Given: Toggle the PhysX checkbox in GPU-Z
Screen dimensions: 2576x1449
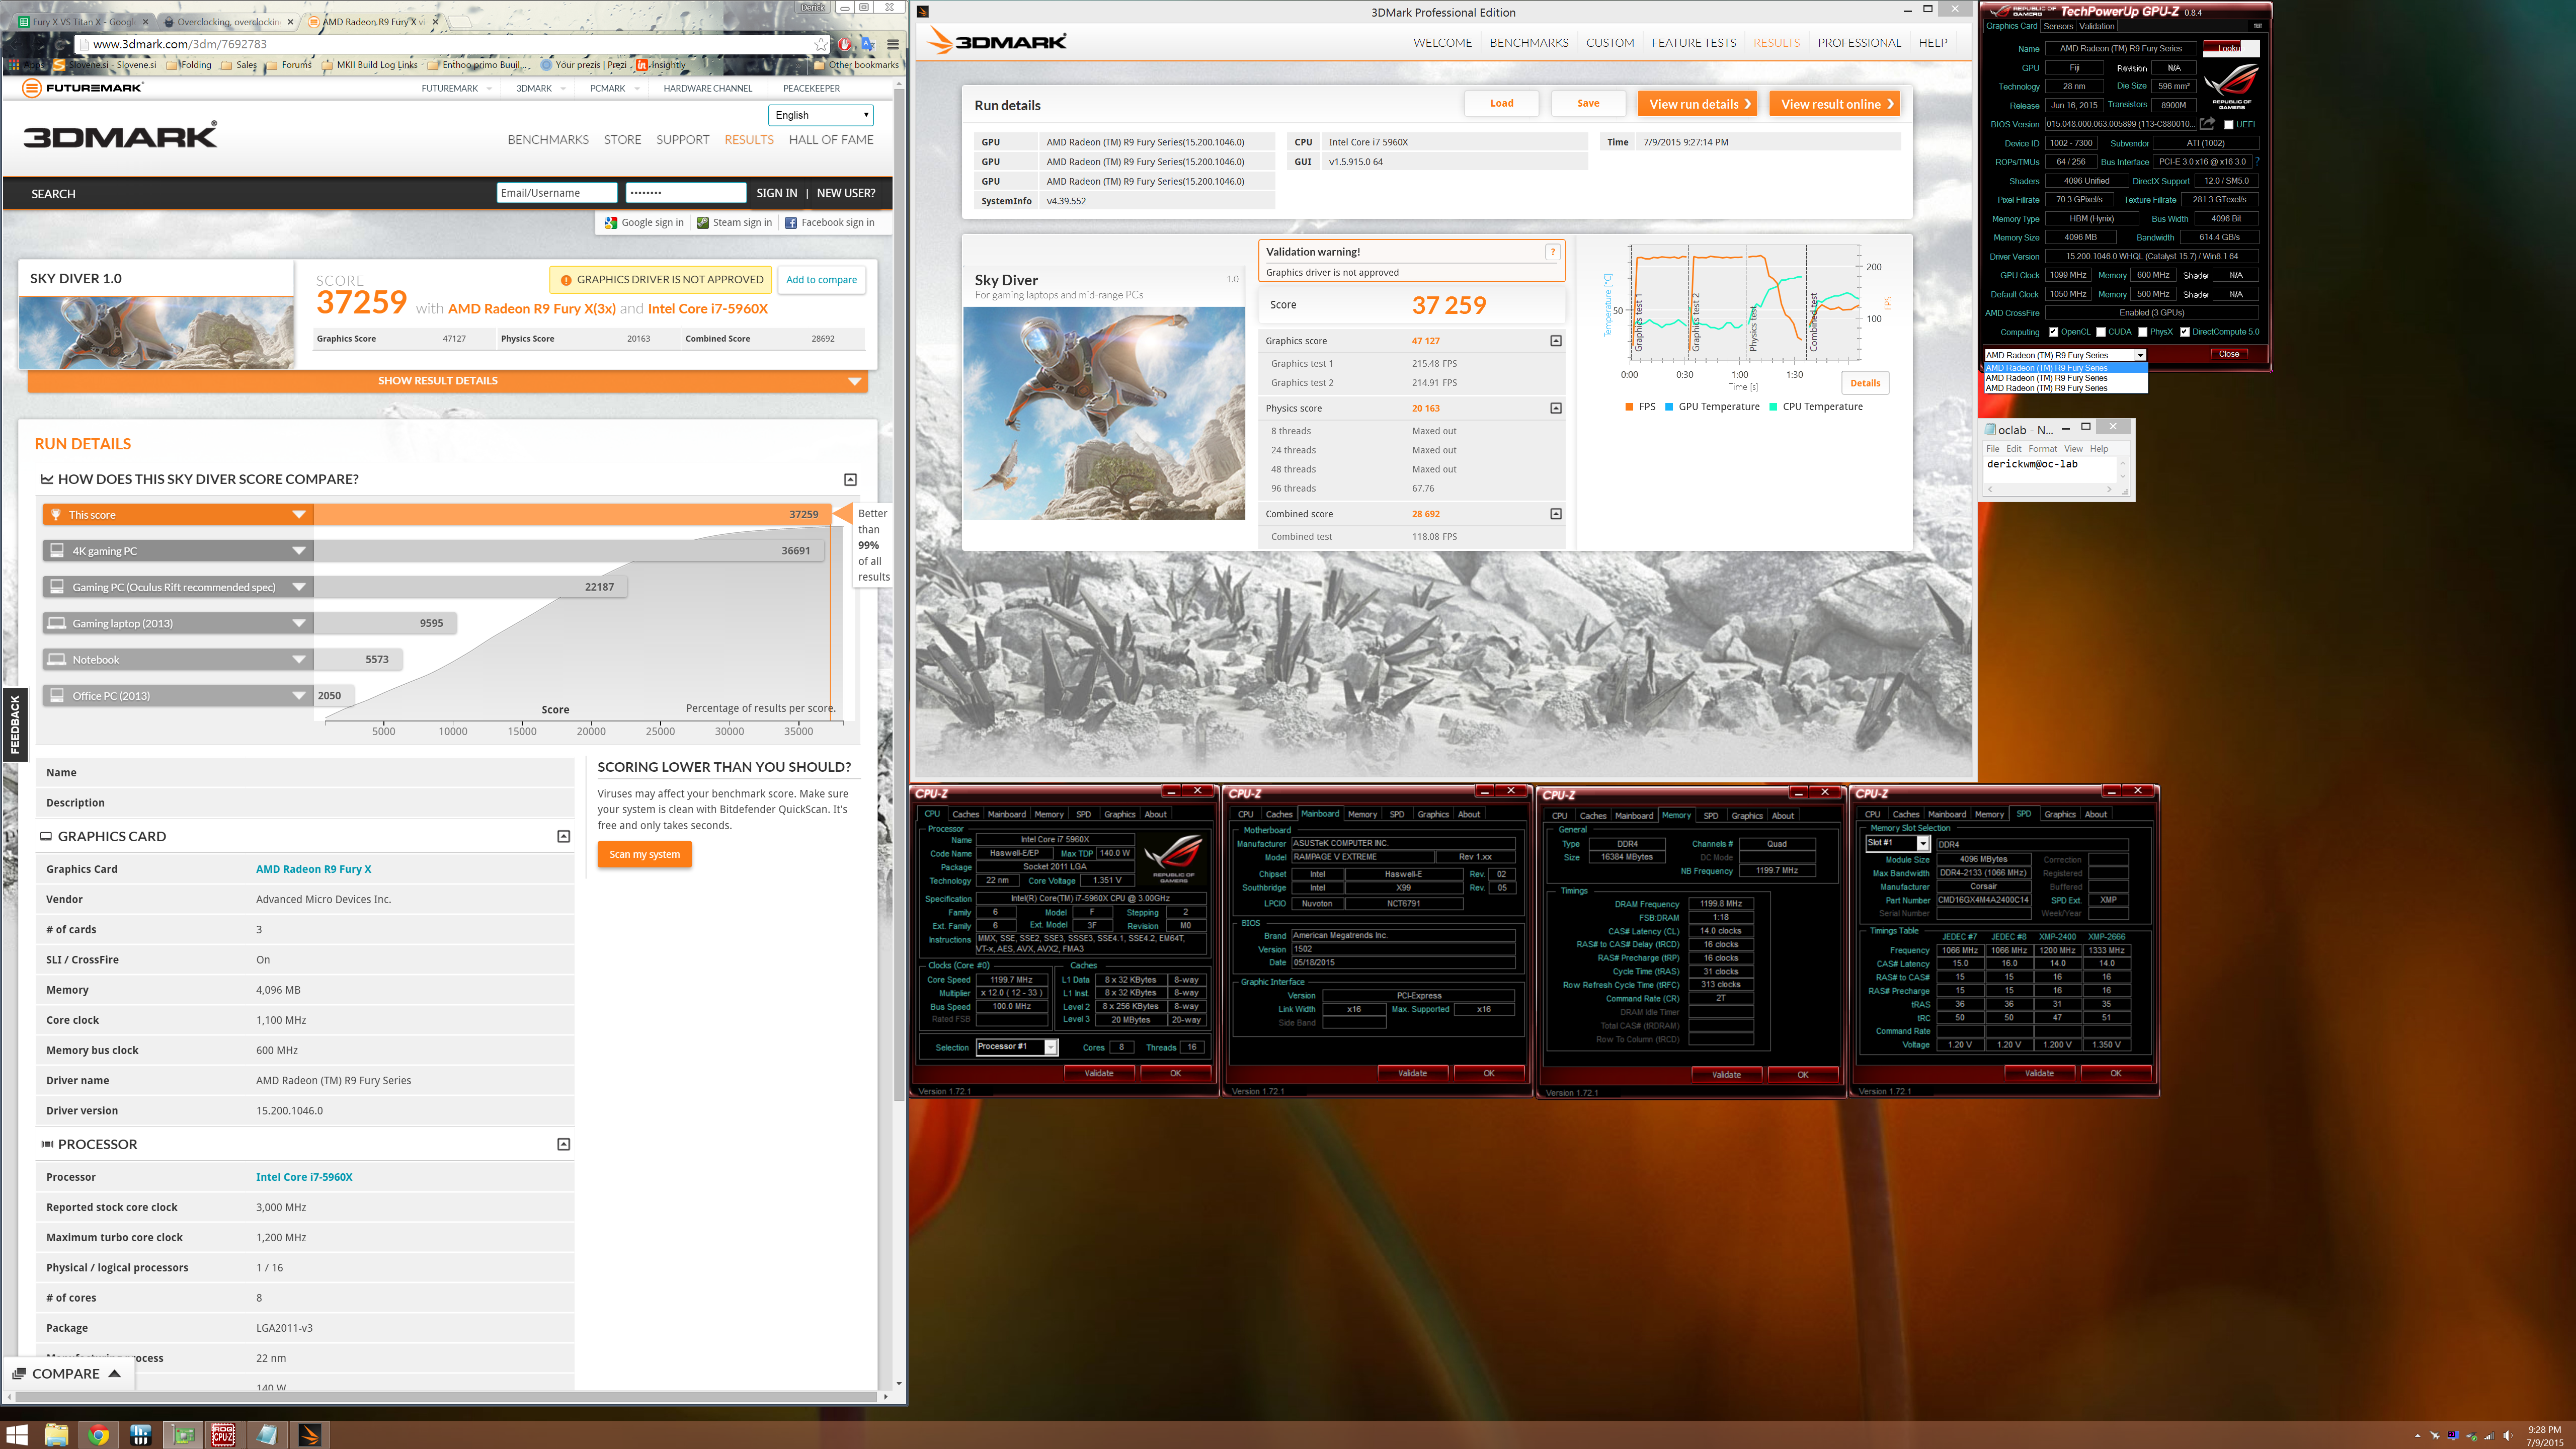Looking at the screenshot, I should tap(2142, 332).
